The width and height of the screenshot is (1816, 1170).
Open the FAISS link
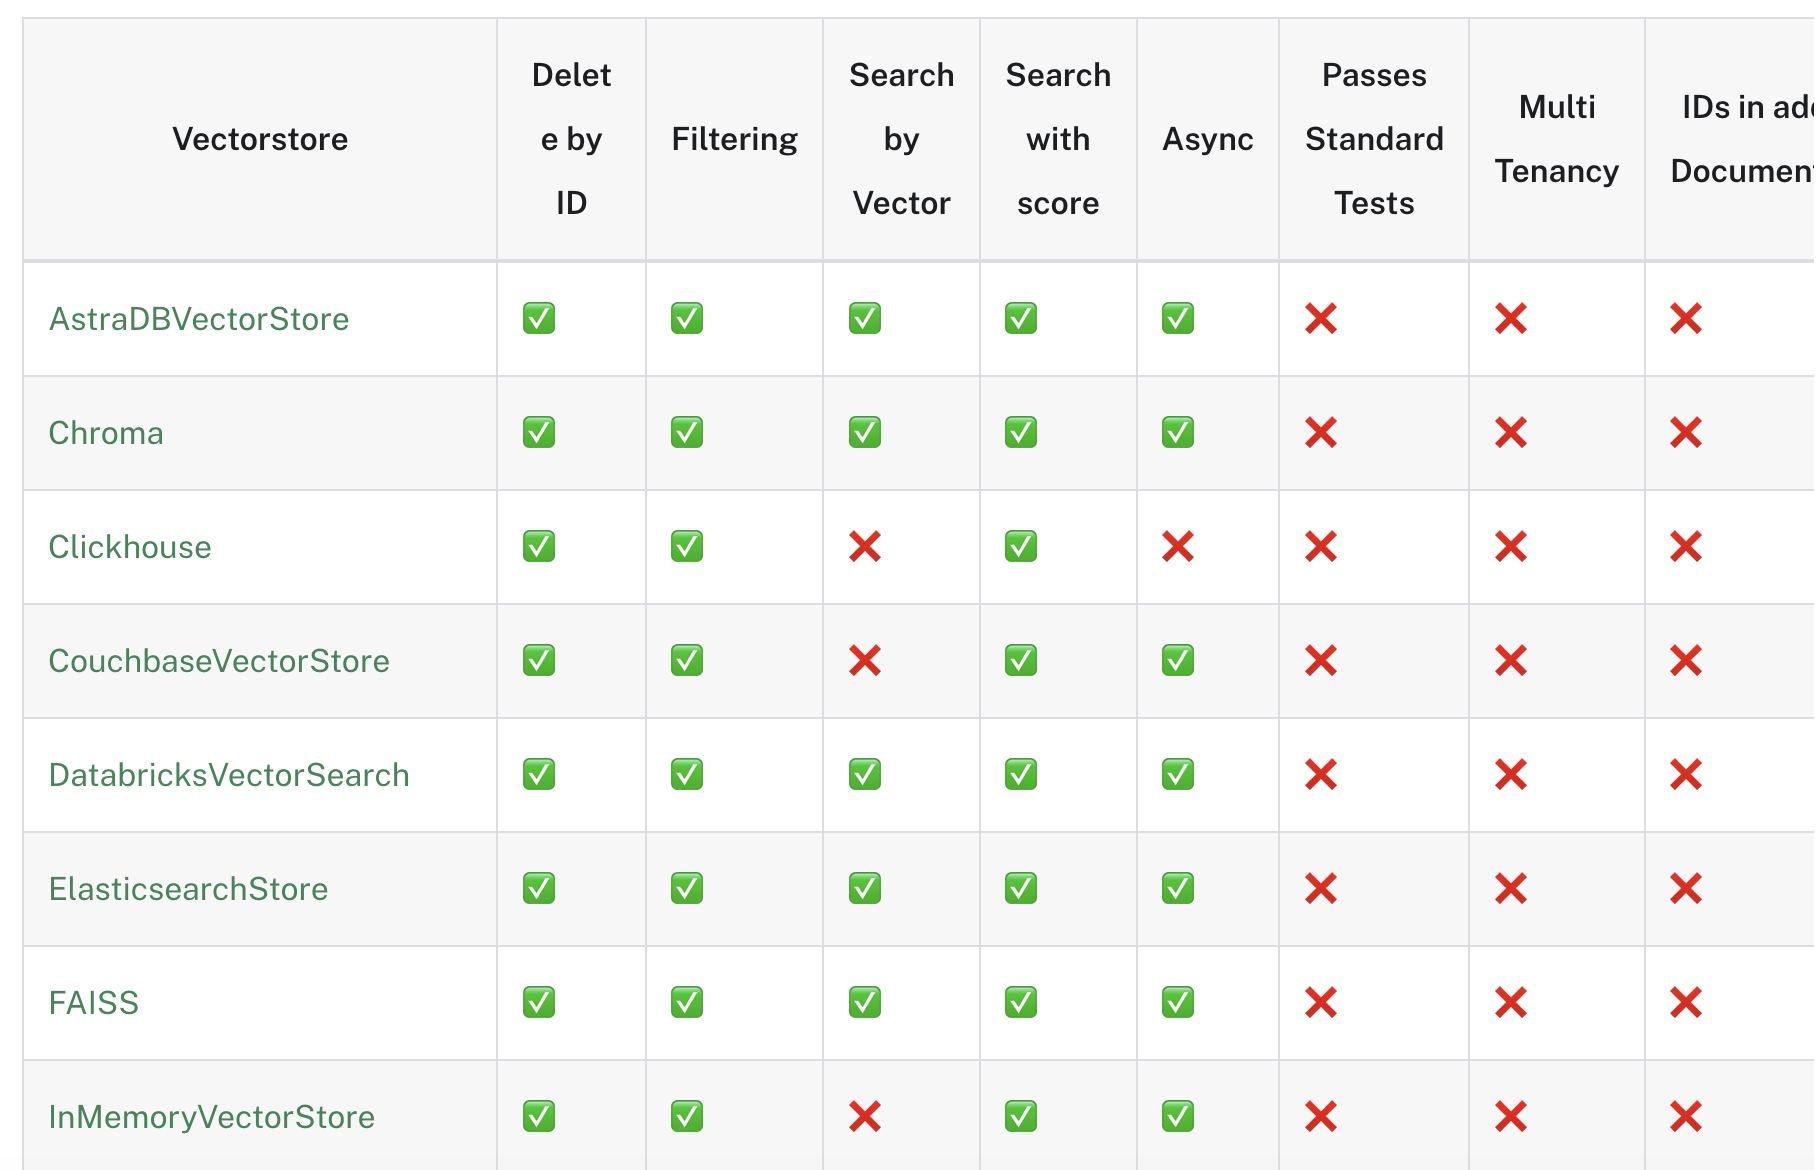pos(94,1003)
